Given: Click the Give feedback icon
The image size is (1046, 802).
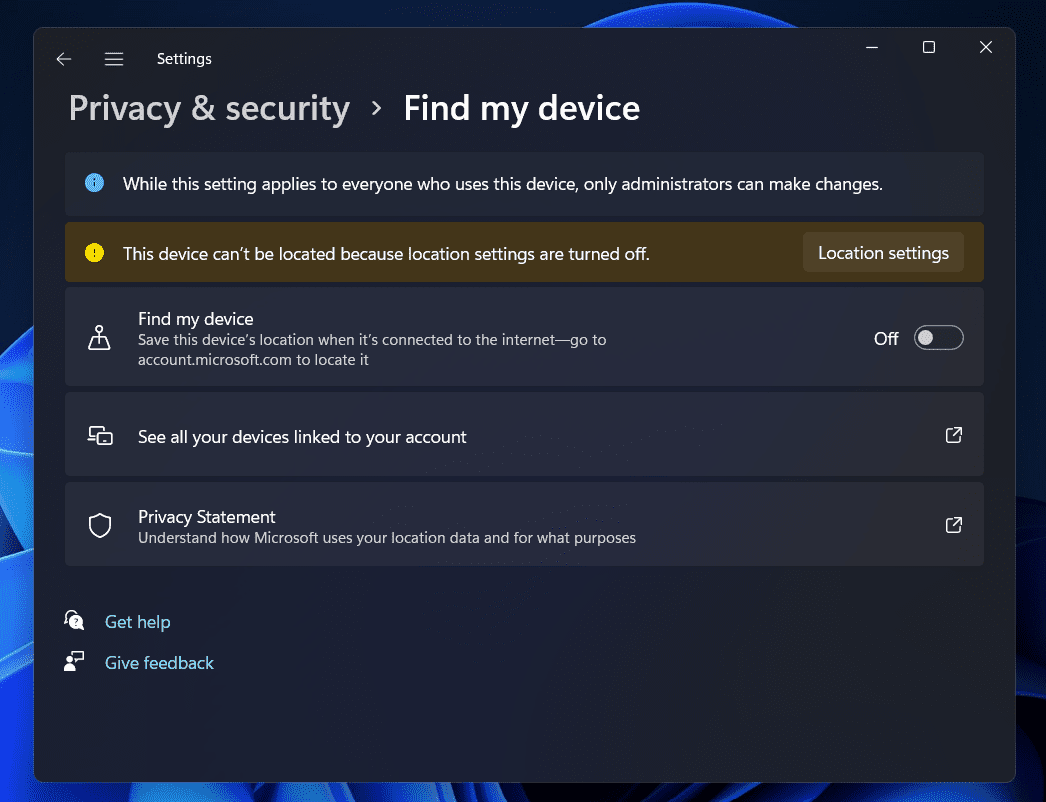Looking at the screenshot, I should [x=74, y=662].
